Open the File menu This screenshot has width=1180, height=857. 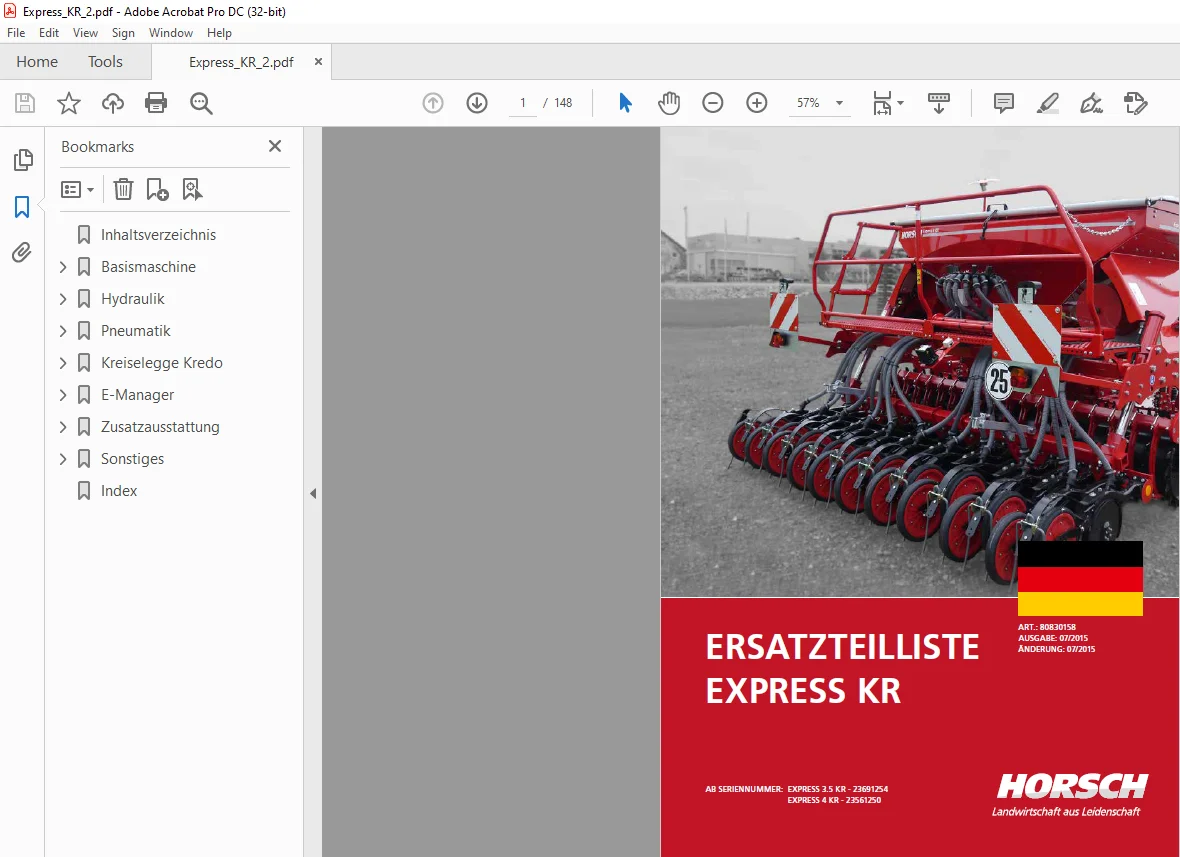click(x=16, y=33)
